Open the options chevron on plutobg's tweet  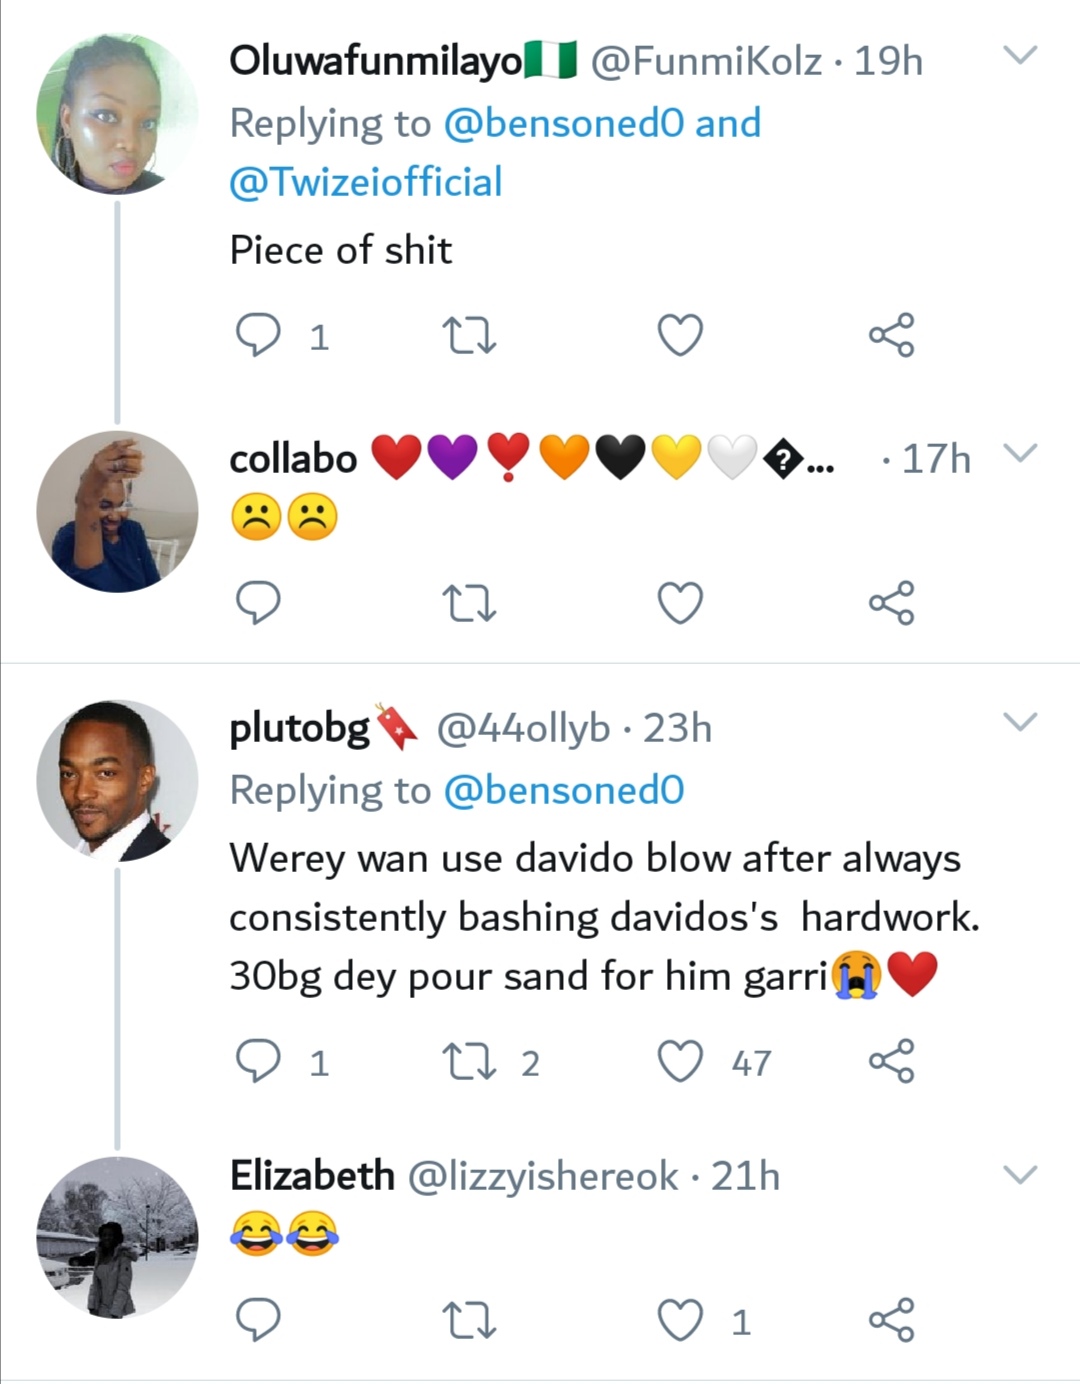tap(1020, 722)
